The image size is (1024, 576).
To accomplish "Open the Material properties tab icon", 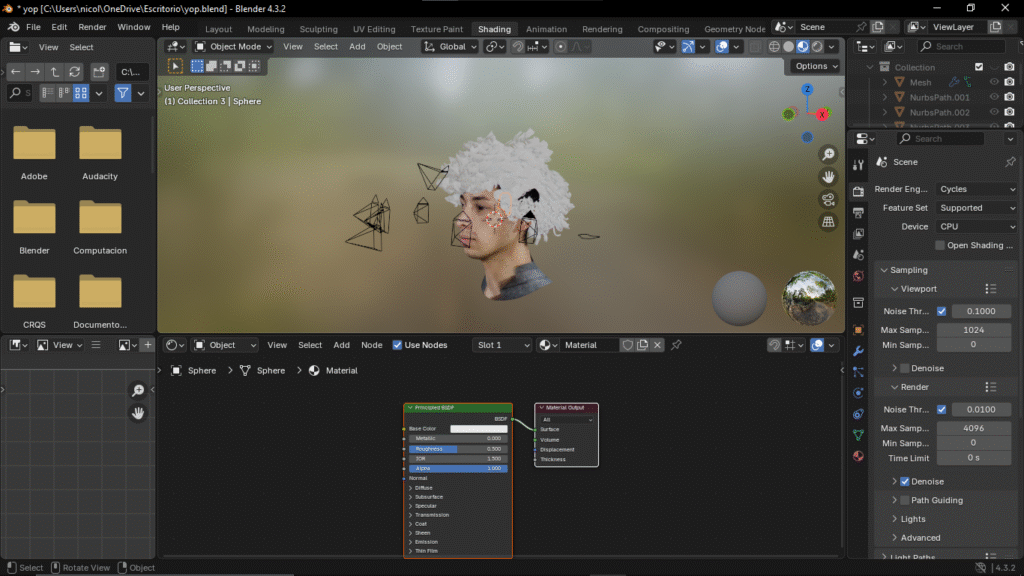I will 858,456.
